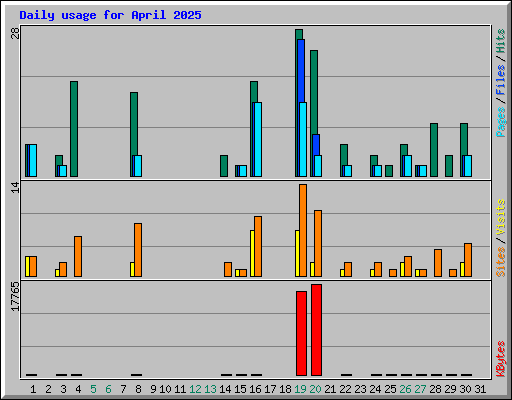Click day label "15" on the axis
This screenshot has height=400, width=512.
[240, 389]
